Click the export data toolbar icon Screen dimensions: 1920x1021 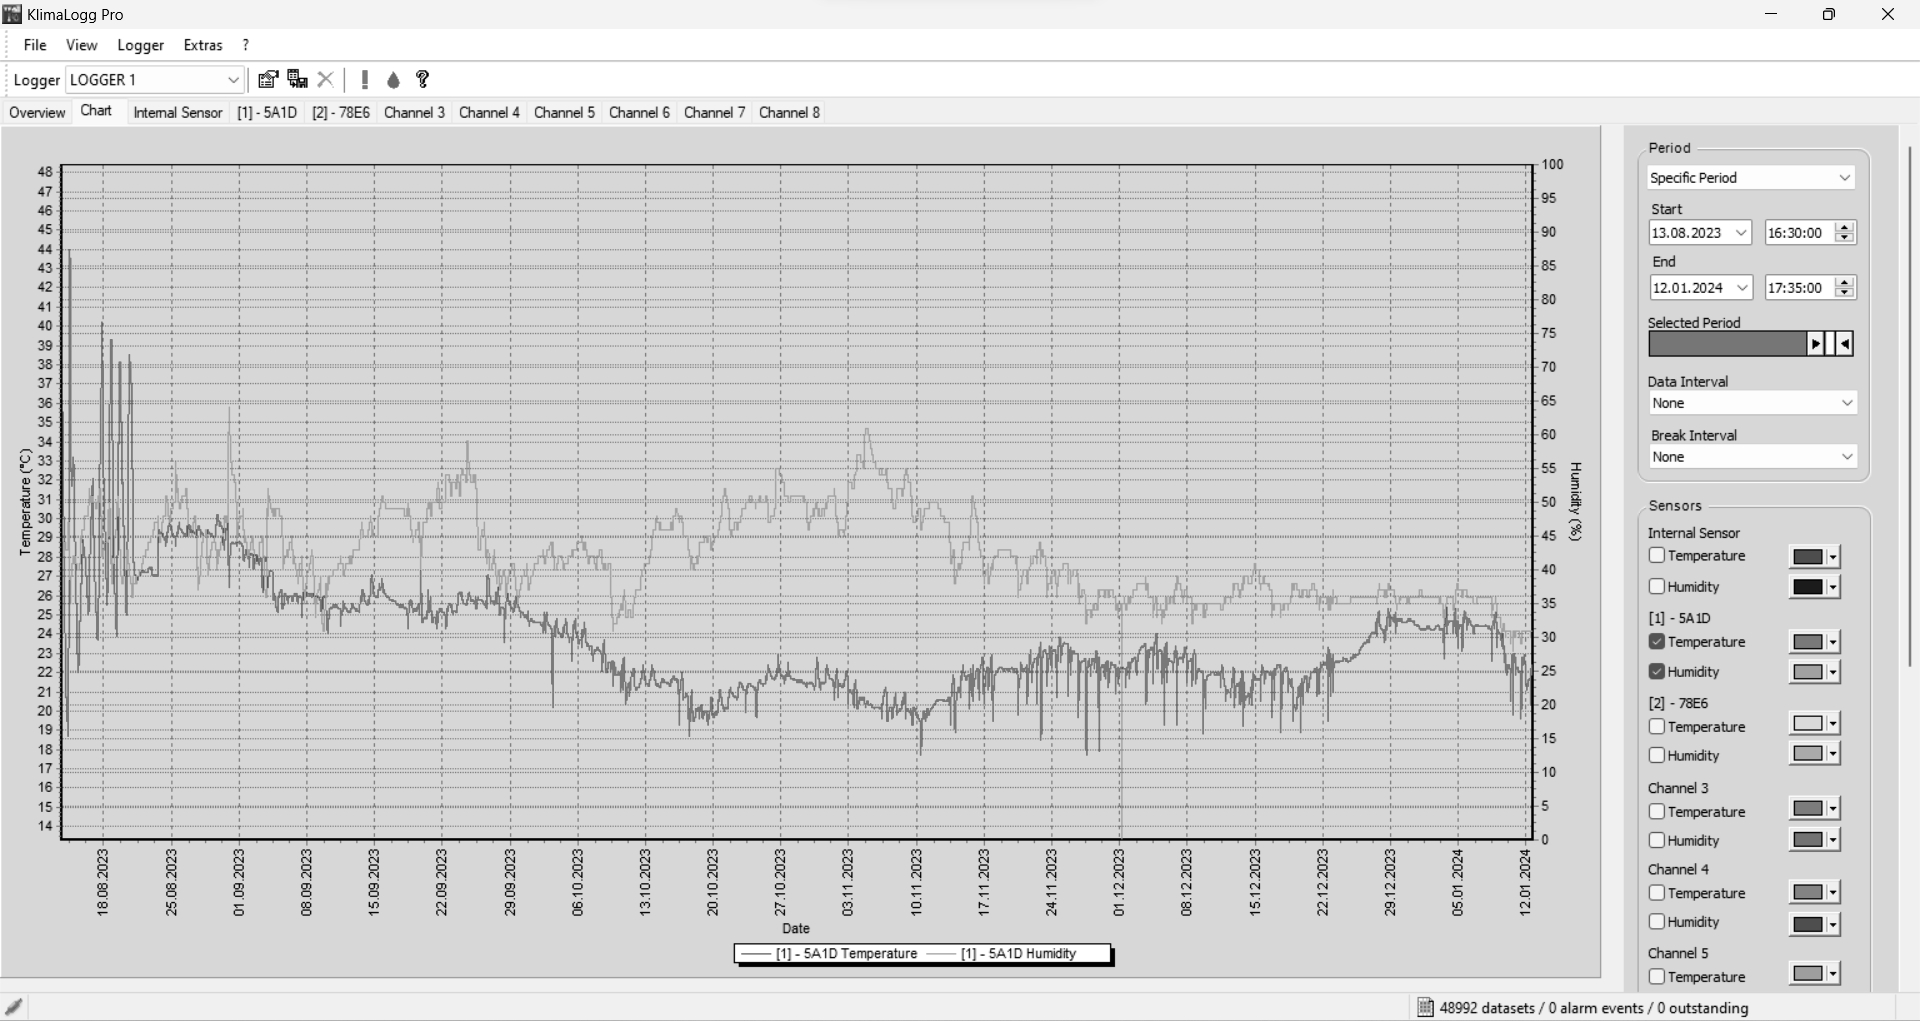(x=297, y=80)
